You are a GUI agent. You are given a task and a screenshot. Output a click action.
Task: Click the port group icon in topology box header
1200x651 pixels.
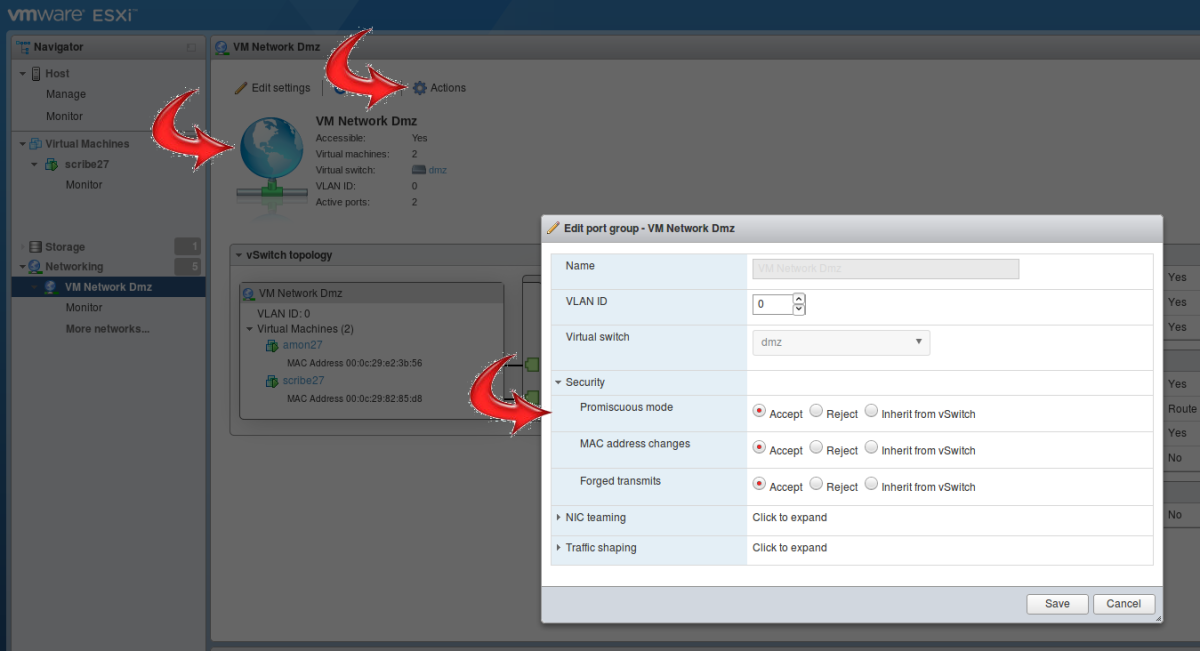(249, 294)
